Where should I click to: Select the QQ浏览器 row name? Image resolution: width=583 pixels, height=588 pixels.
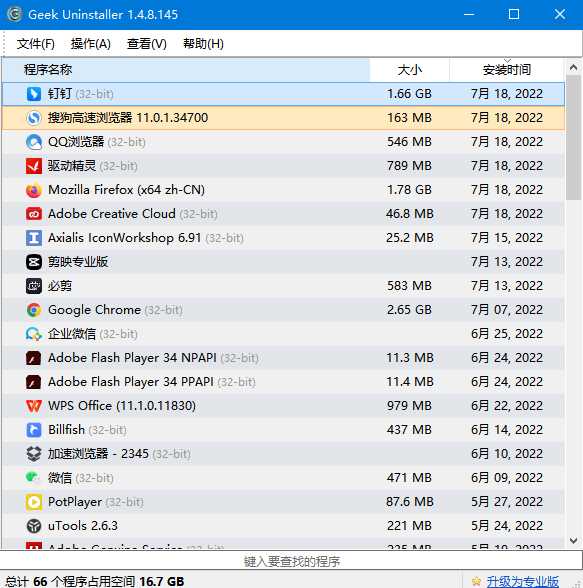(76, 142)
